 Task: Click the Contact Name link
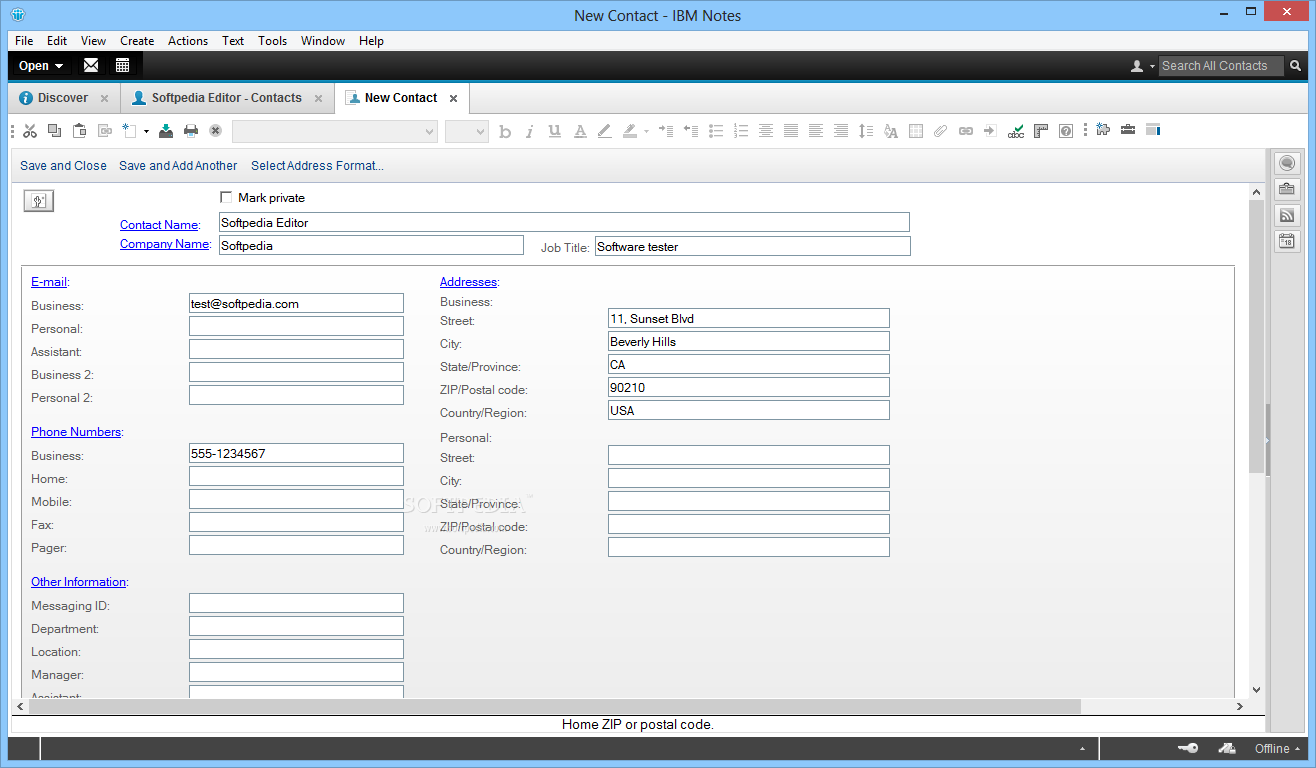pyautogui.click(x=159, y=225)
